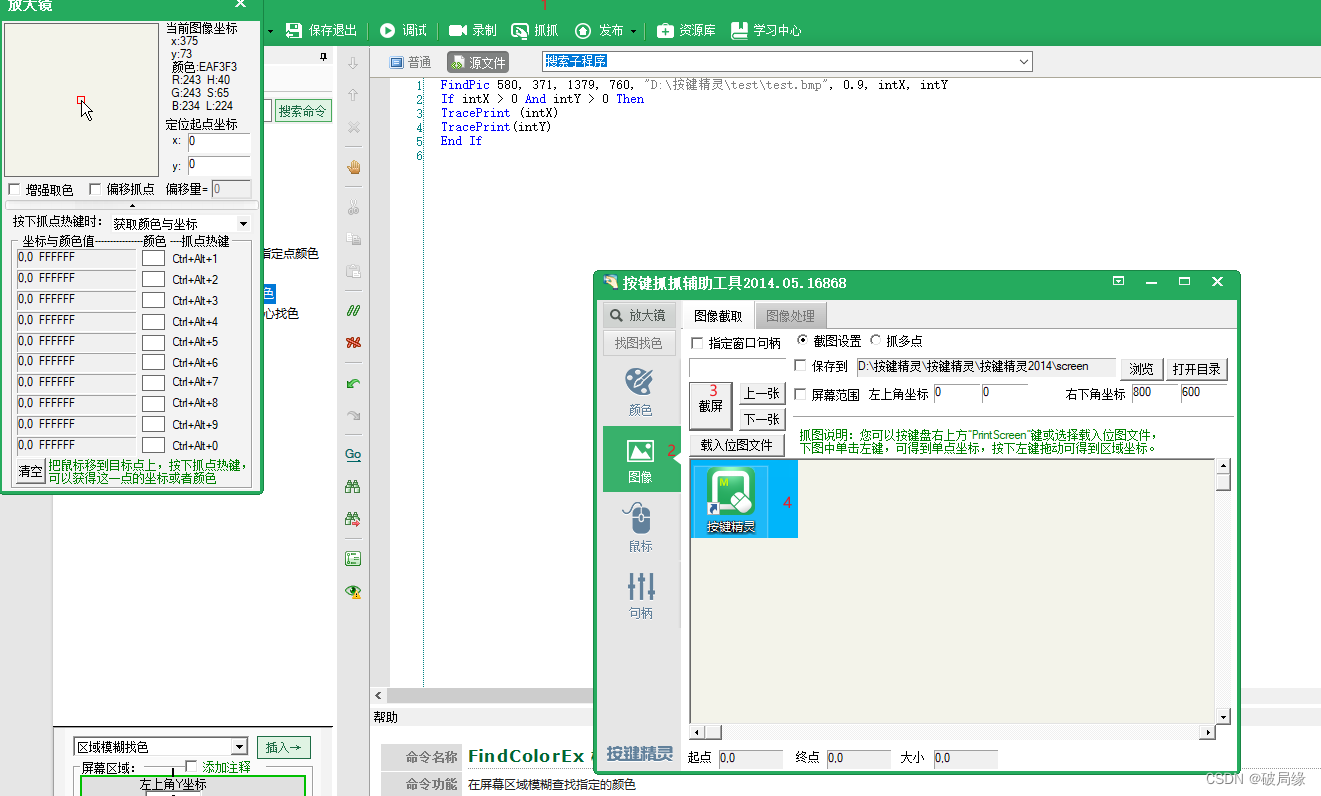The height and width of the screenshot is (796, 1321).
Task: Open the menu dropdown icon in capture tool titlebar
Action: point(1119,282)
